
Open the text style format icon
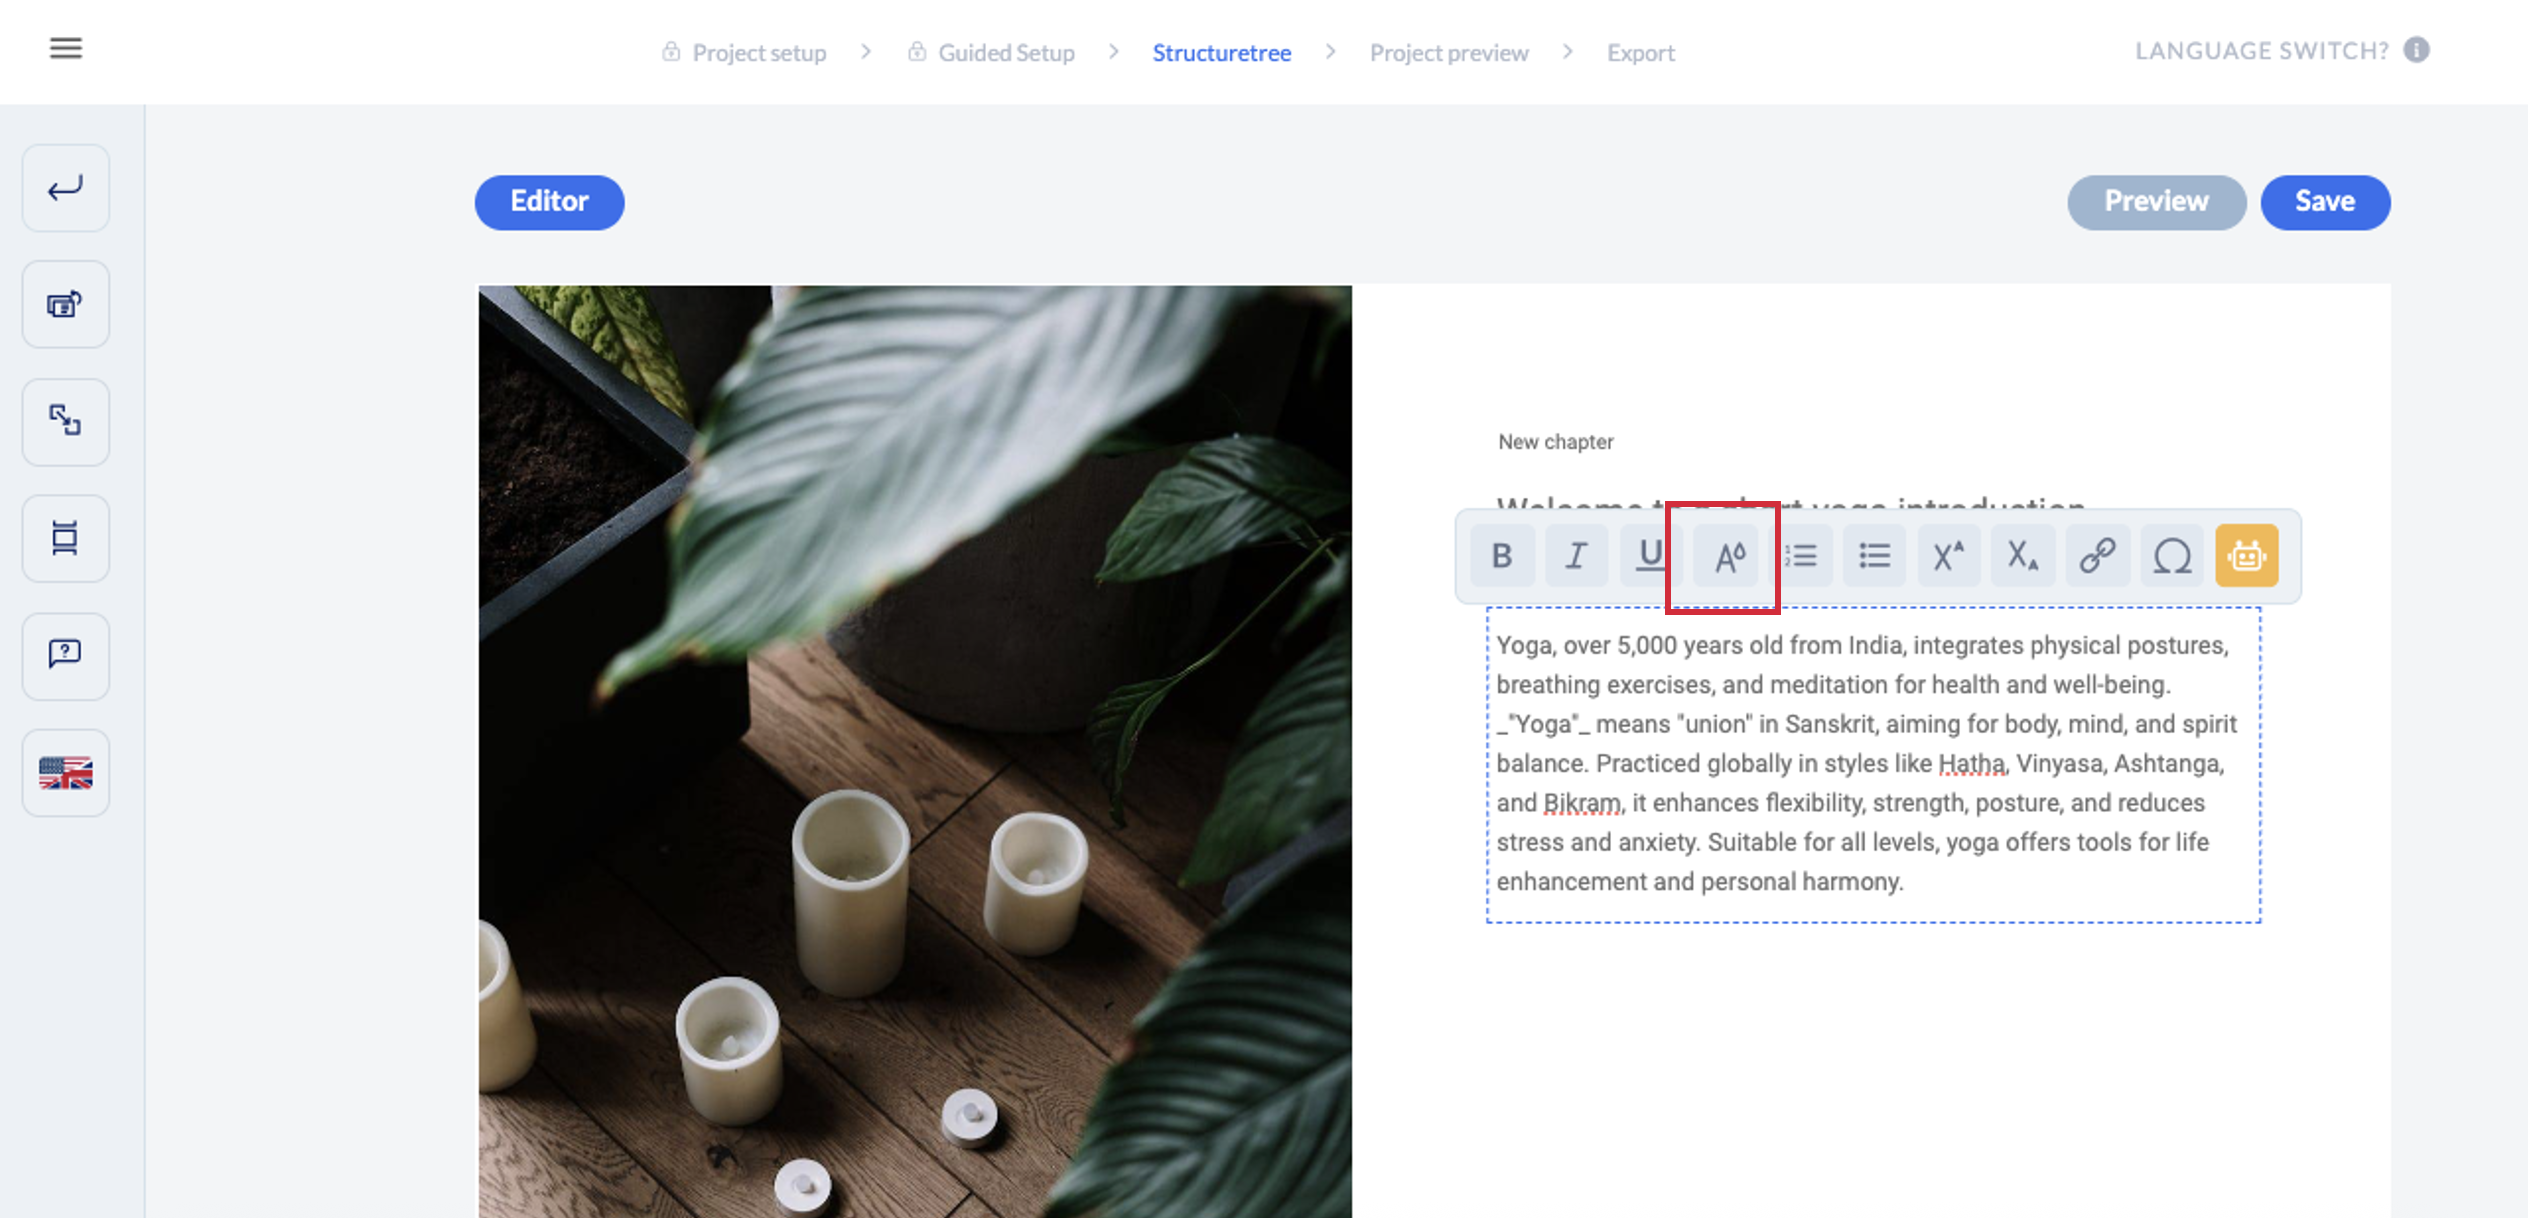click(1728, 556)
